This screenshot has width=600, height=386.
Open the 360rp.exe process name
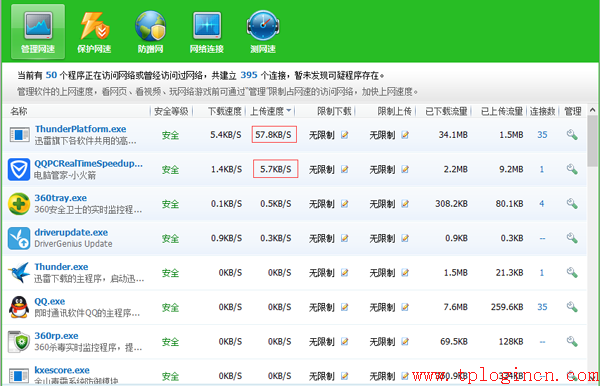pos(56,336)
